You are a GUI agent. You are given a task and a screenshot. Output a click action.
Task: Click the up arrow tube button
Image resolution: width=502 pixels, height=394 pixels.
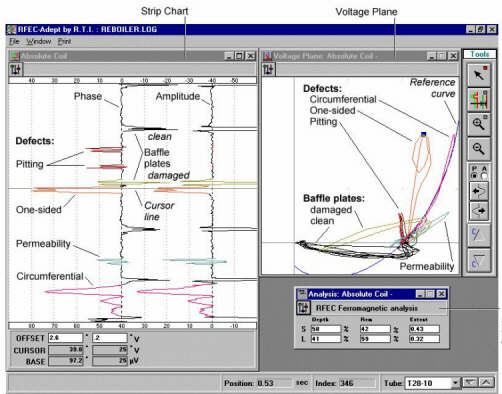(486, 382)
